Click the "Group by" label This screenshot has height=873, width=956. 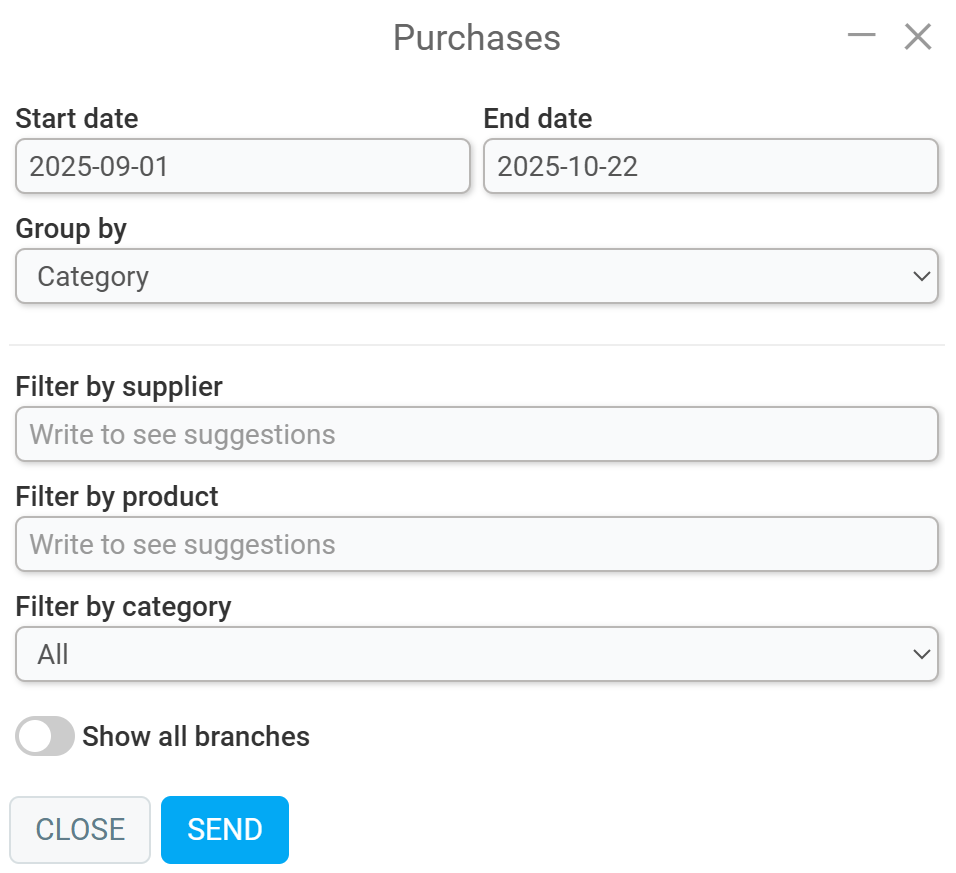click(x=71, y=228)
